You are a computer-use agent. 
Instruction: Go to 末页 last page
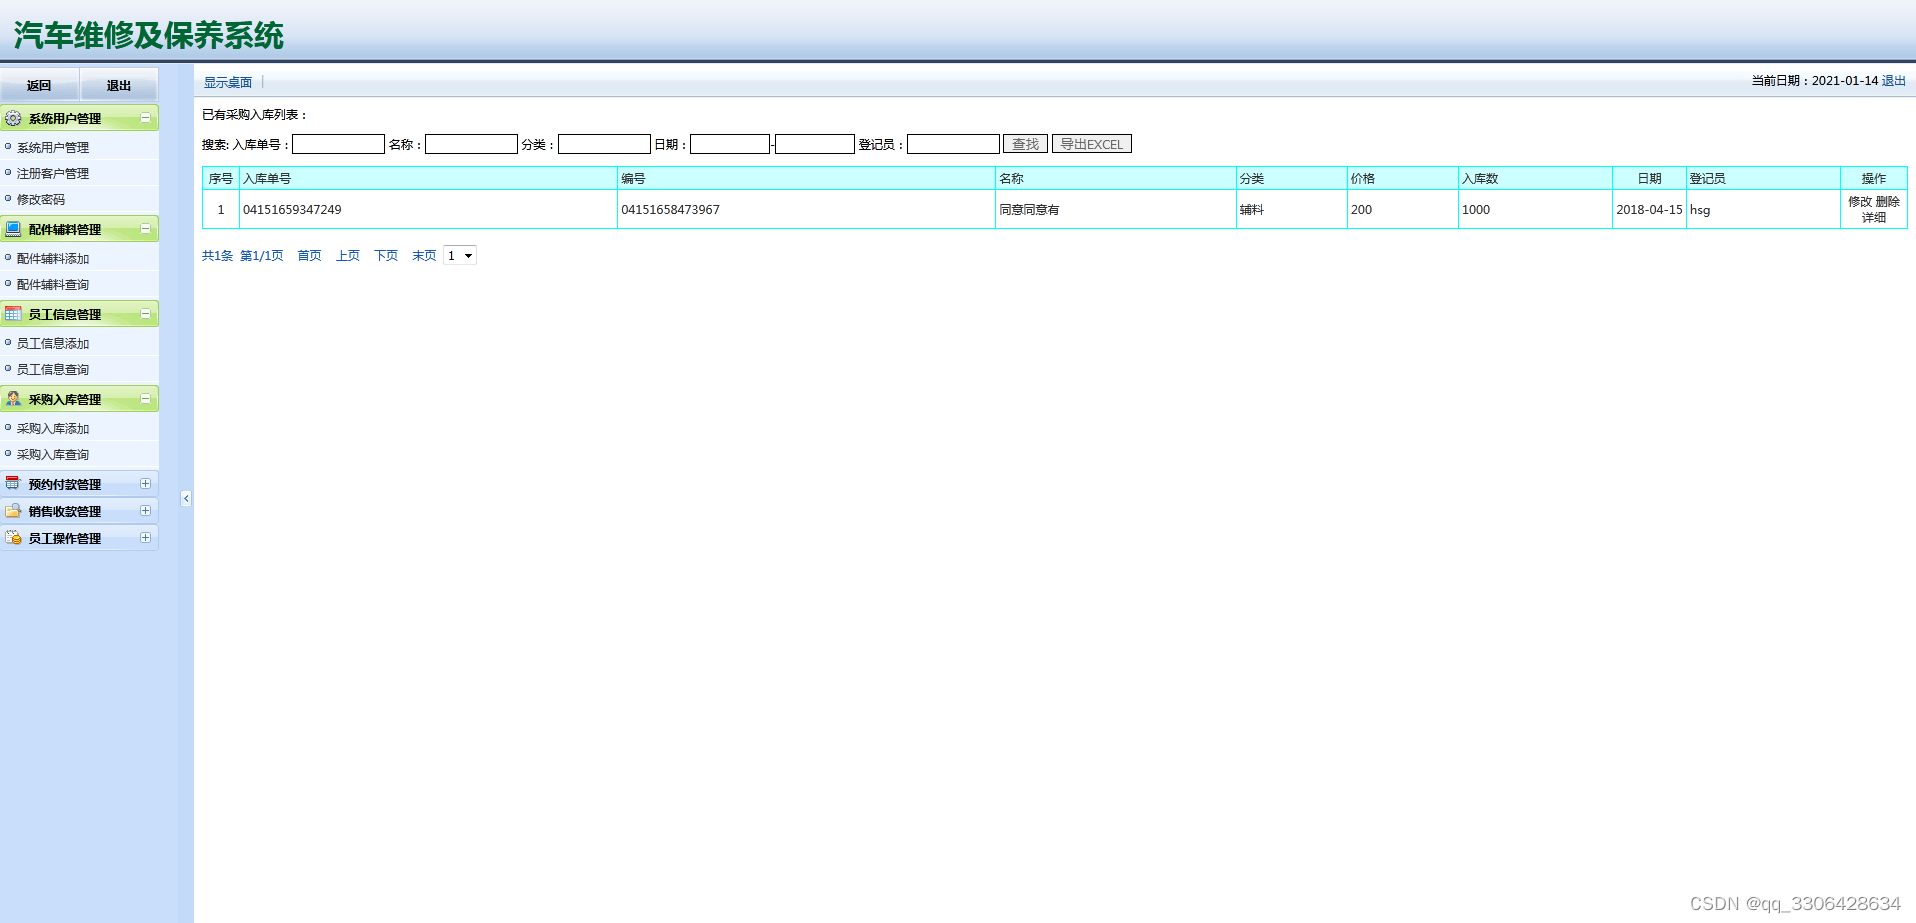[x=424, y=256]
